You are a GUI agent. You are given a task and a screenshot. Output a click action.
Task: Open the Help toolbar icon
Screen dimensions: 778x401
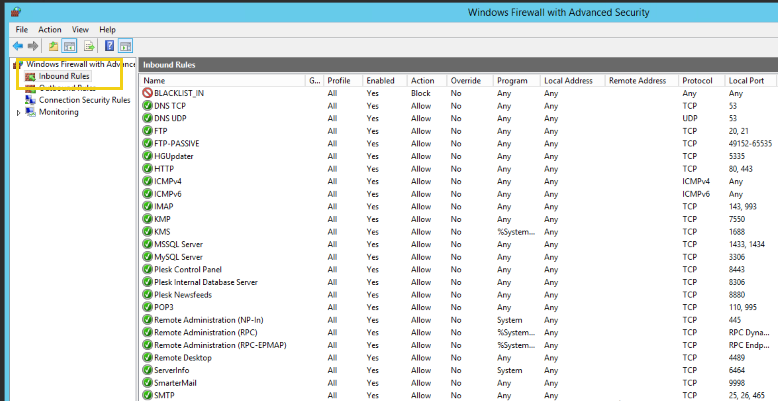[x=110, y=46]
